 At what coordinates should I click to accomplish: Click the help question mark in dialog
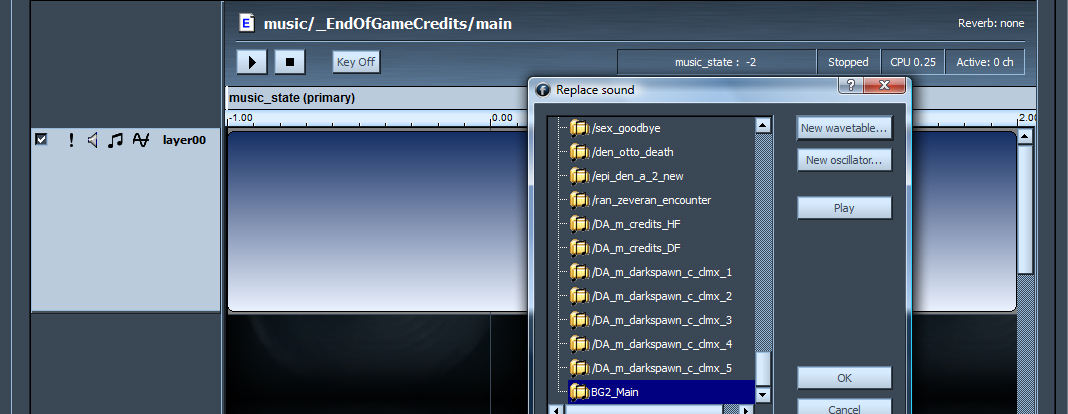851,87
